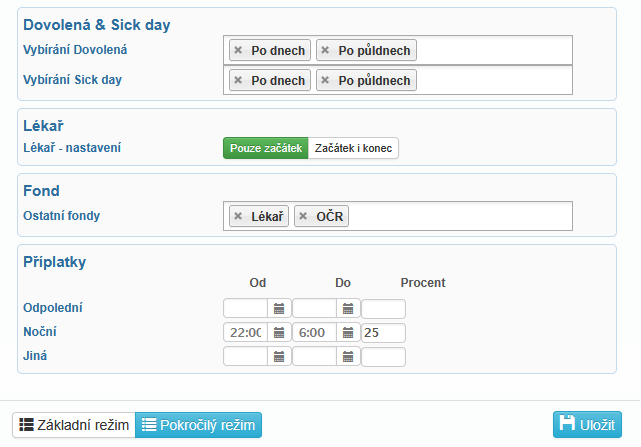Remove 'Po dnech' tag from Vybírání Sick day

238,80
